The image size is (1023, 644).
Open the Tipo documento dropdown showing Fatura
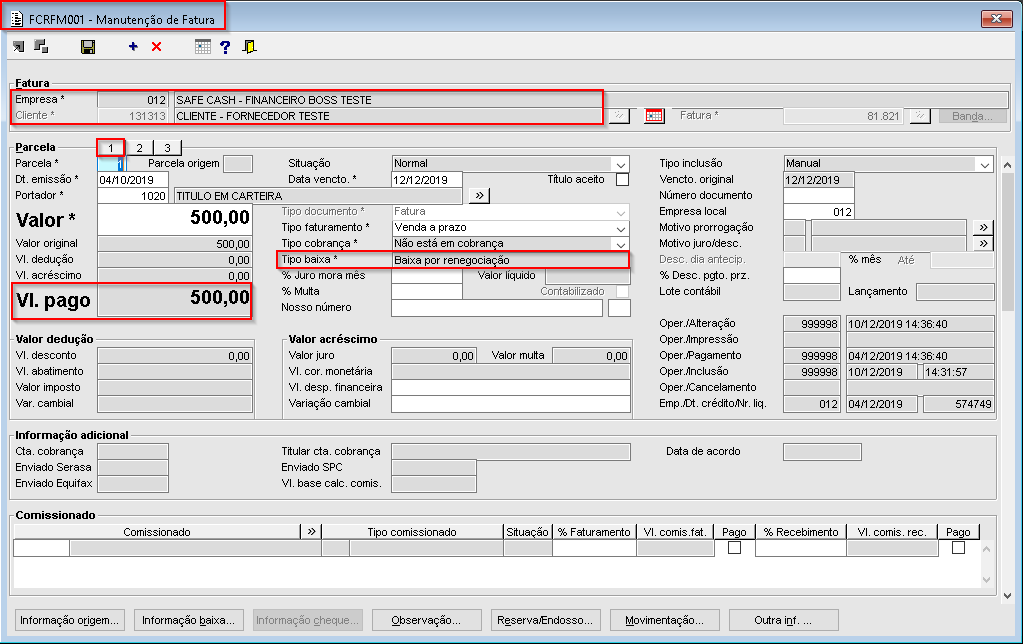tap(620, 212)
